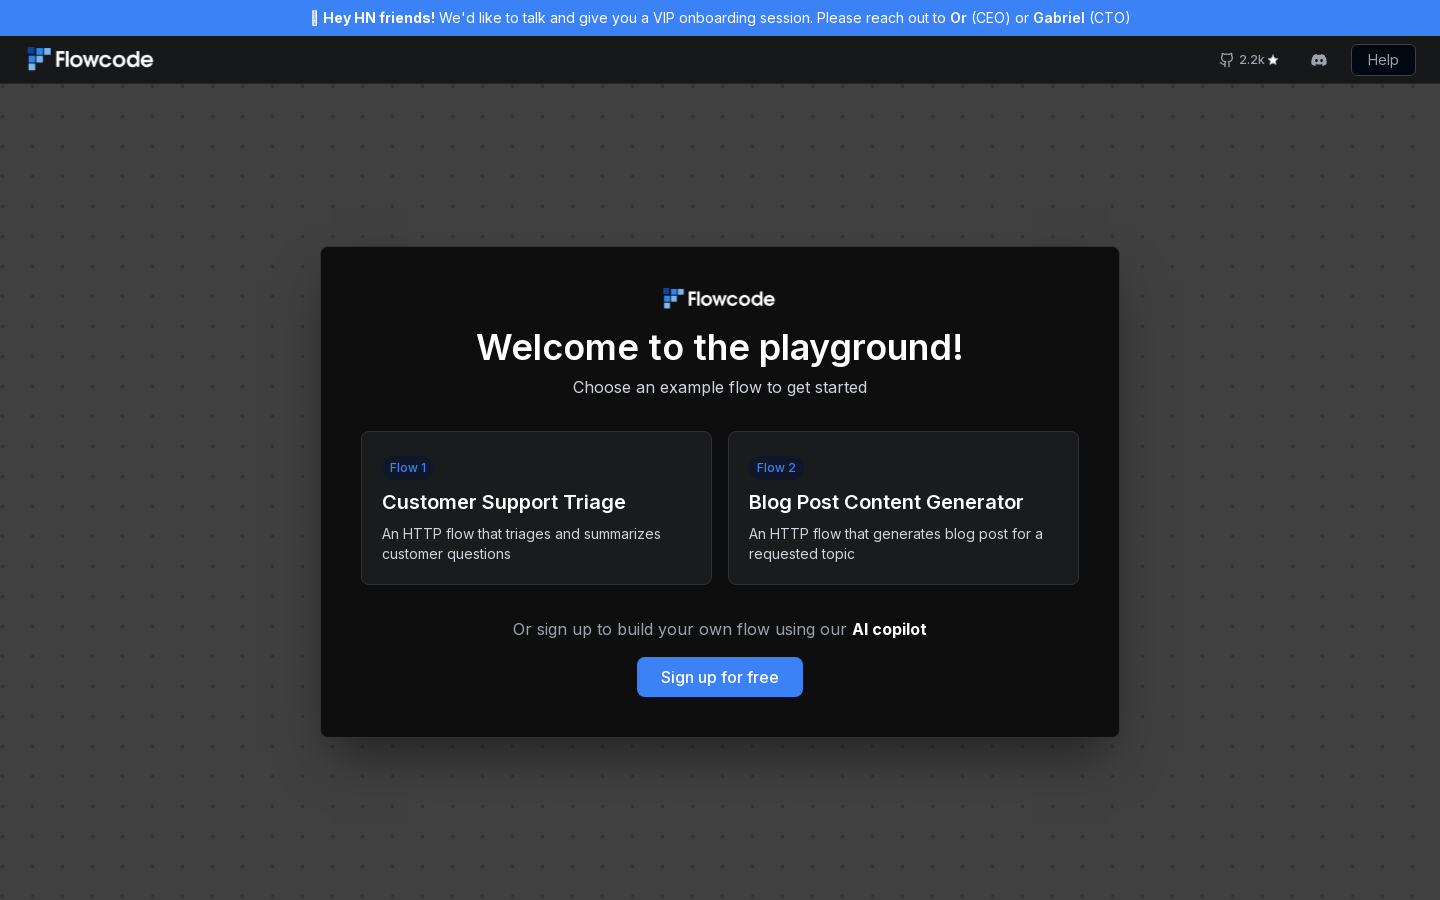Click the Flow 1 badge

coord(408,467)
